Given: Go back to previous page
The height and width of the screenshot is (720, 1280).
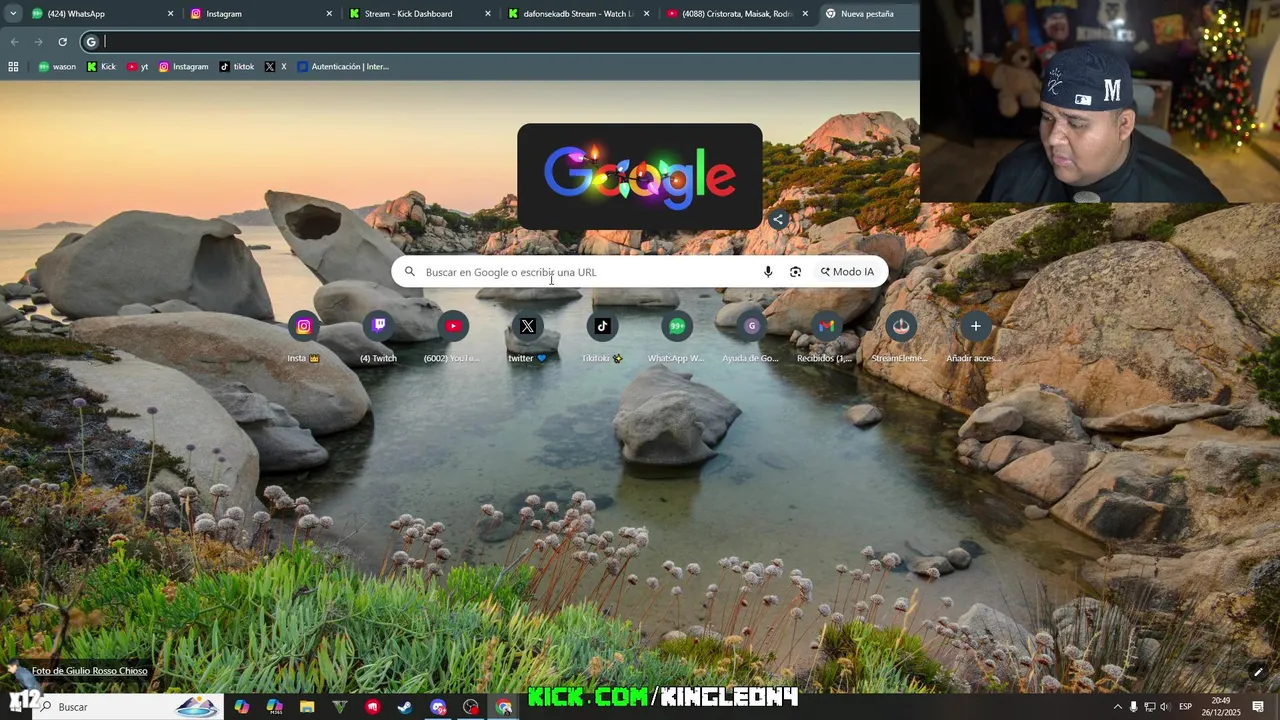Looking at the screenshot, I should point(14,42).
